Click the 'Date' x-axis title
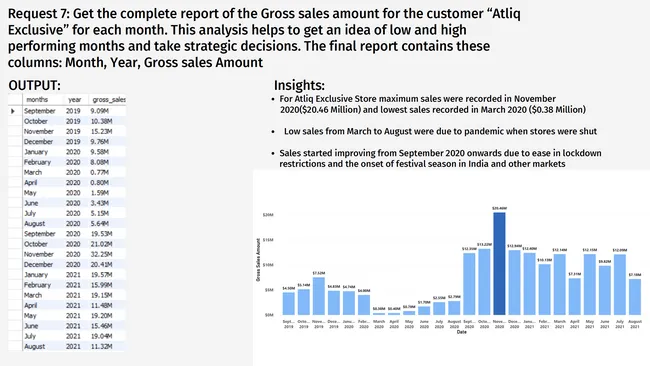 click(461, 332)
